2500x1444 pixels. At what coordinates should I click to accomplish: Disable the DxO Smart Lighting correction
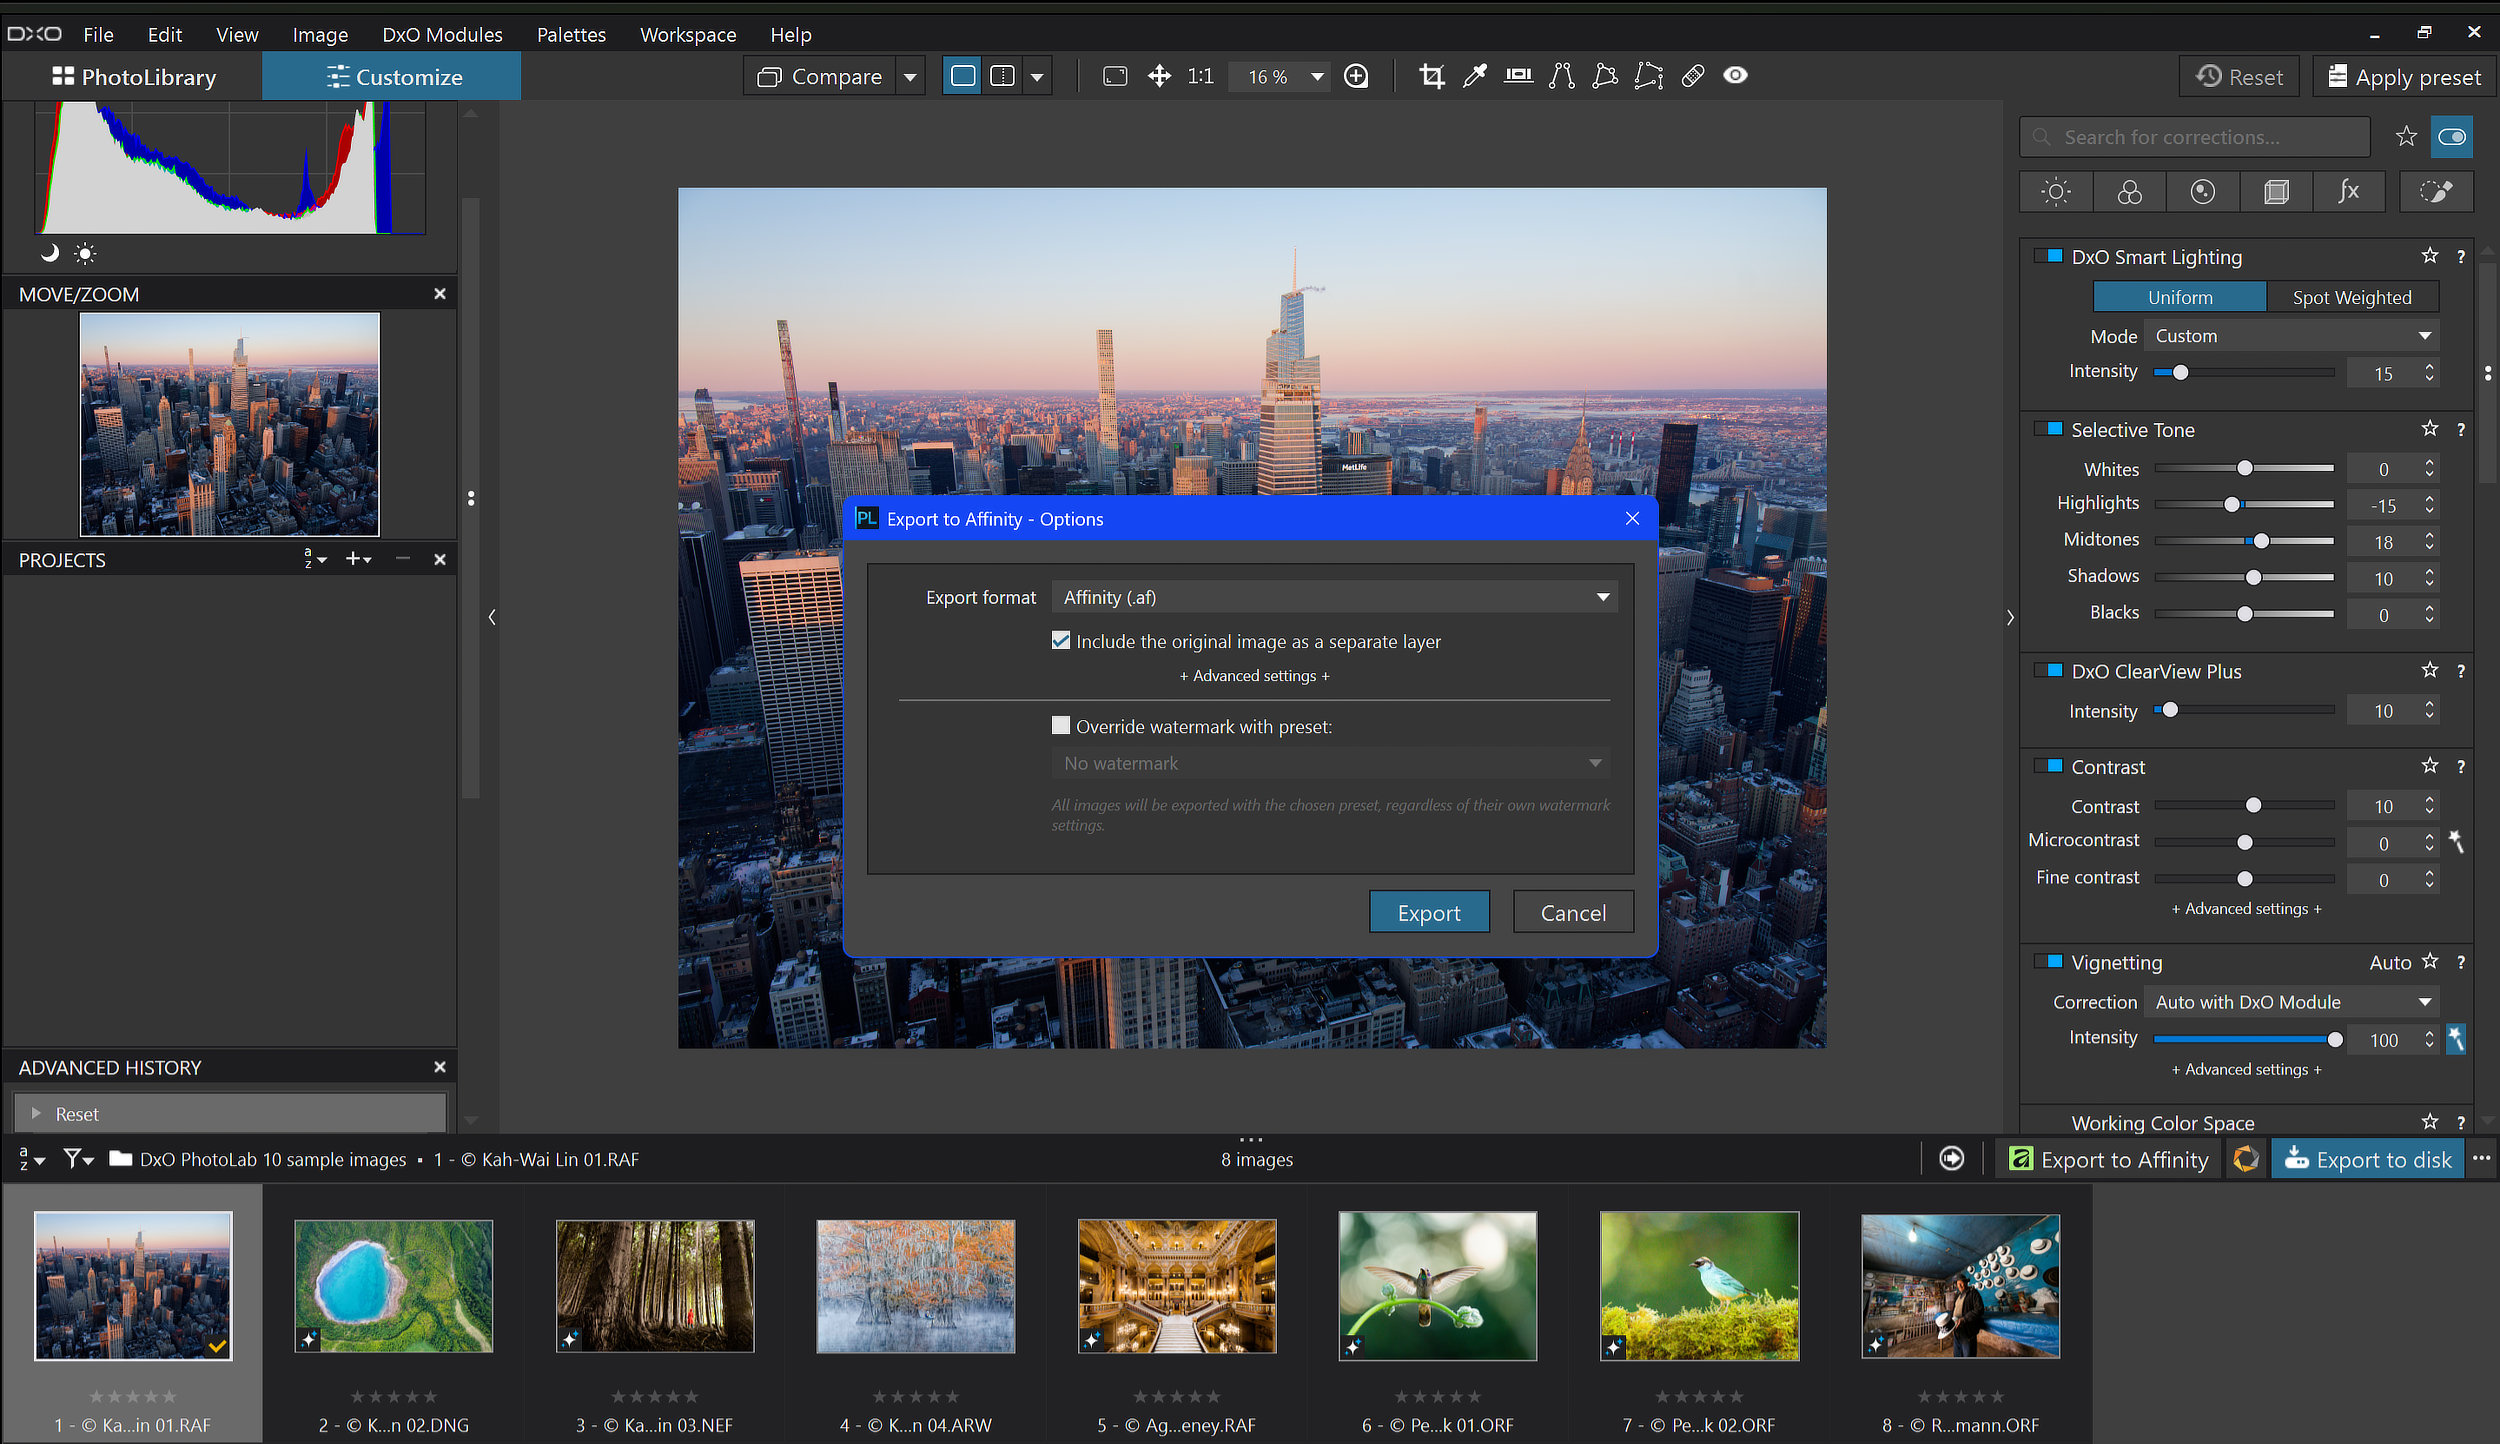pyautogui.click(x=2050, y=257)
